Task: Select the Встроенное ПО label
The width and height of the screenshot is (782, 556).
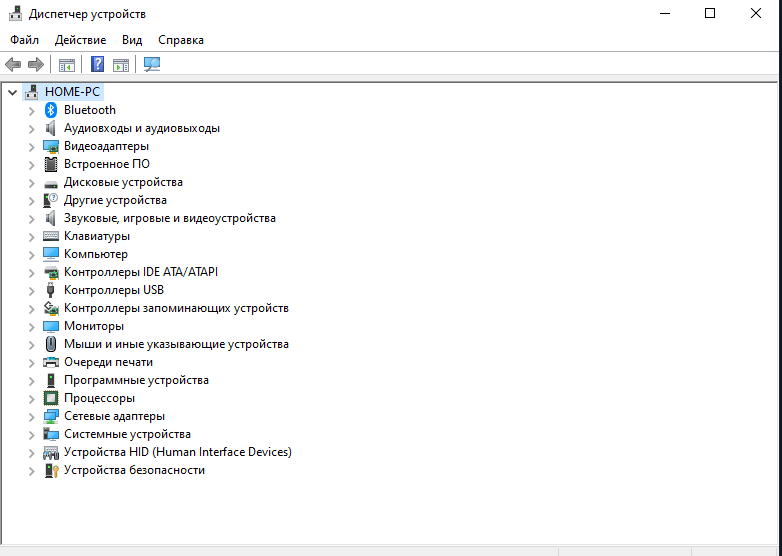Action: [x=107, y=164]
